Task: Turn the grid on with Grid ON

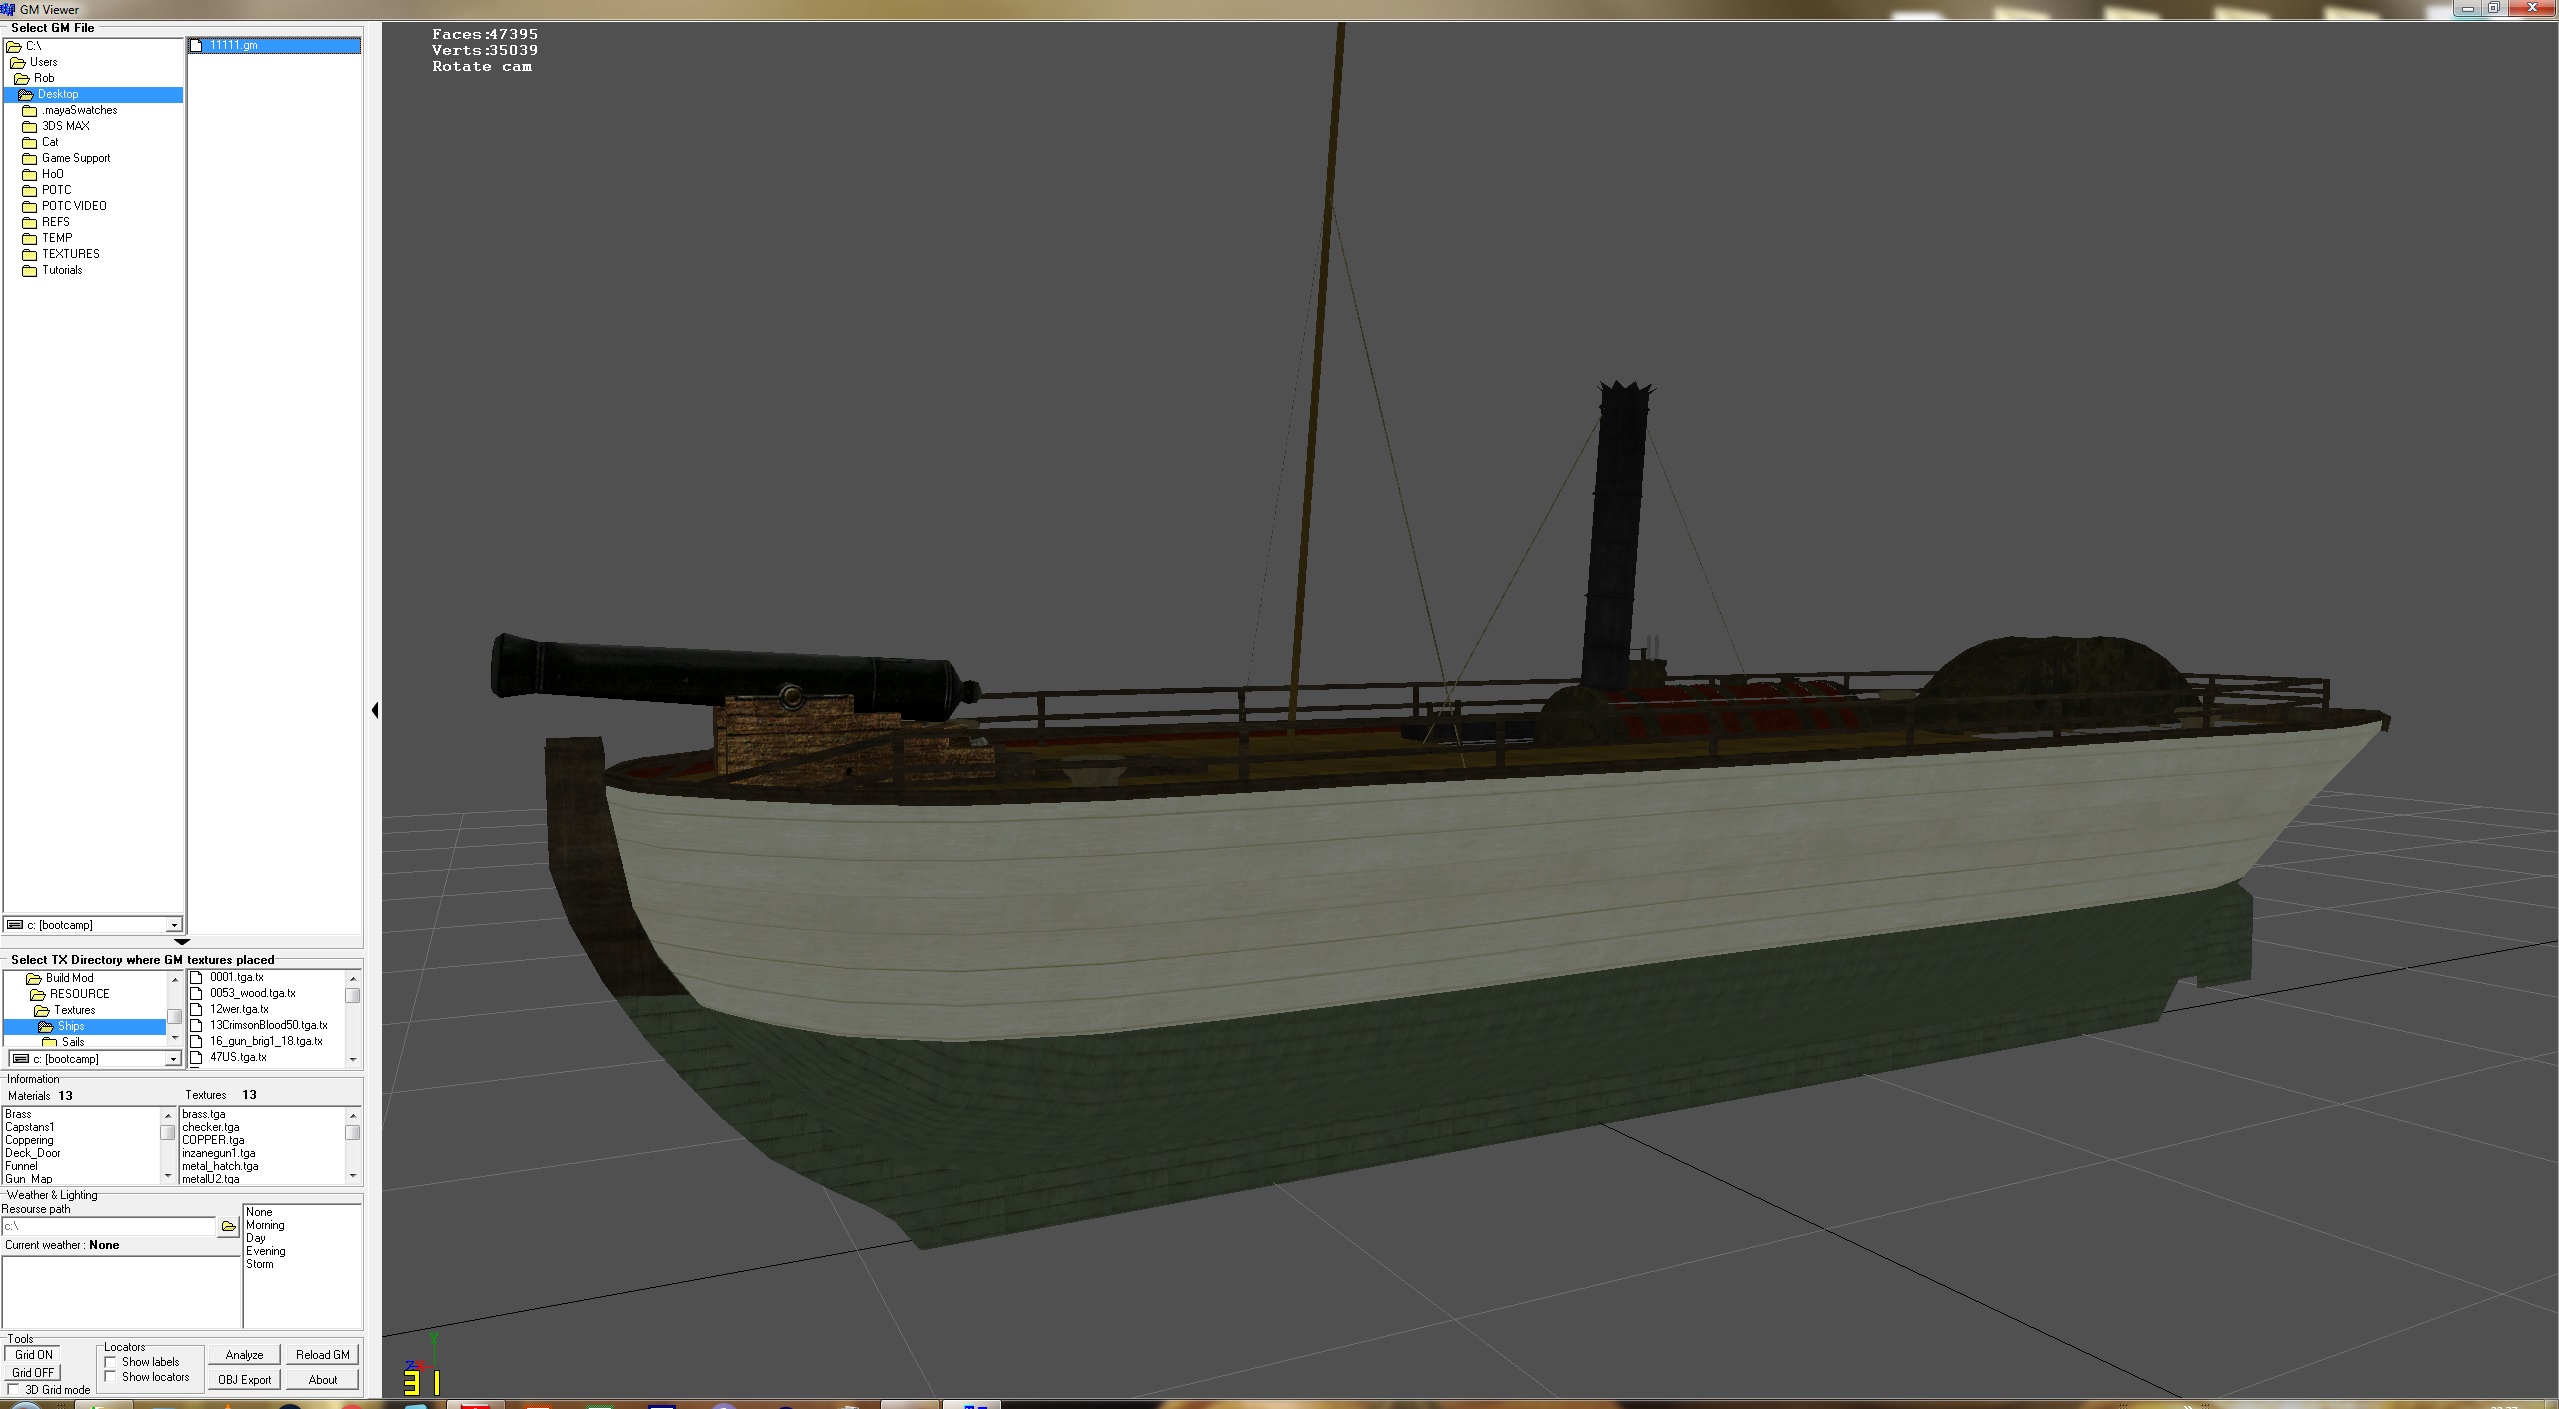Action: point(33,1355)
